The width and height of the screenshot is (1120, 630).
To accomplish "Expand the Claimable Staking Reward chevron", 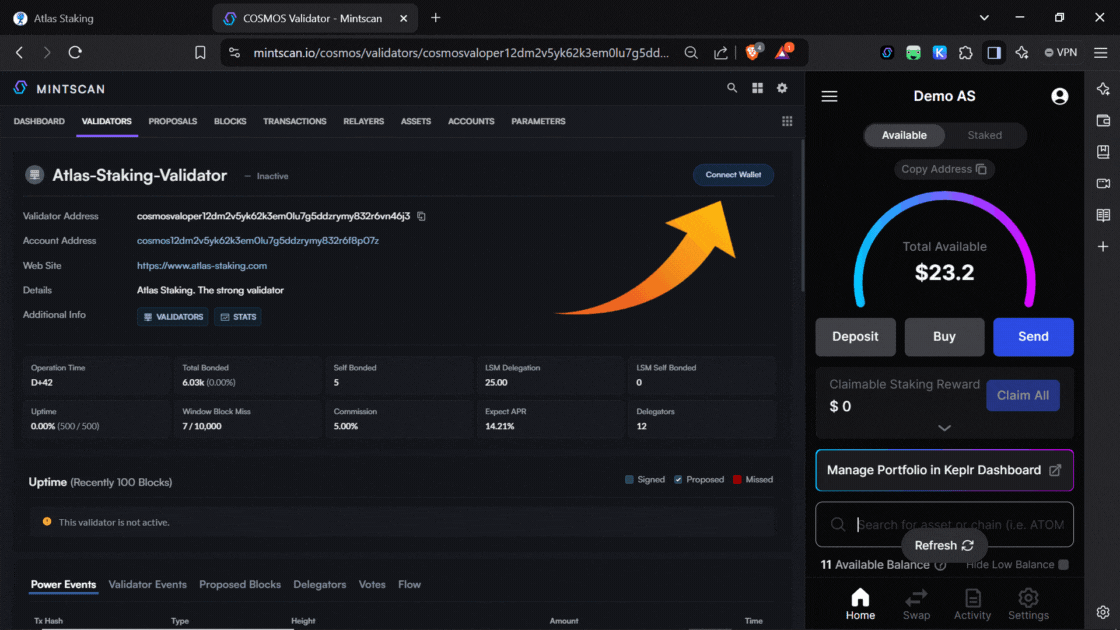I will point(944,428).
